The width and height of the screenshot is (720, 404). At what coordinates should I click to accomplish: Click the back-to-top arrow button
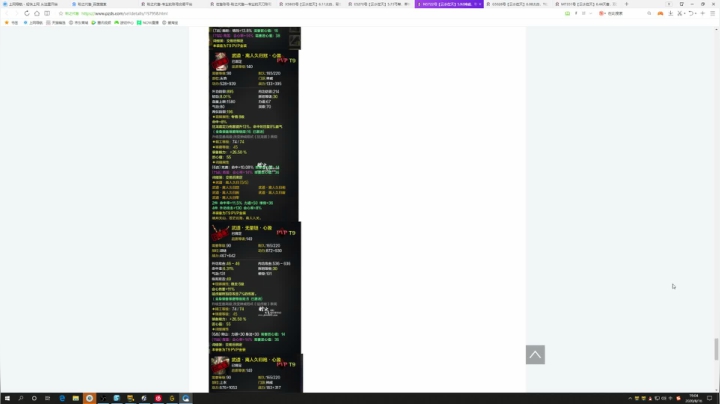tap(535, 354)
